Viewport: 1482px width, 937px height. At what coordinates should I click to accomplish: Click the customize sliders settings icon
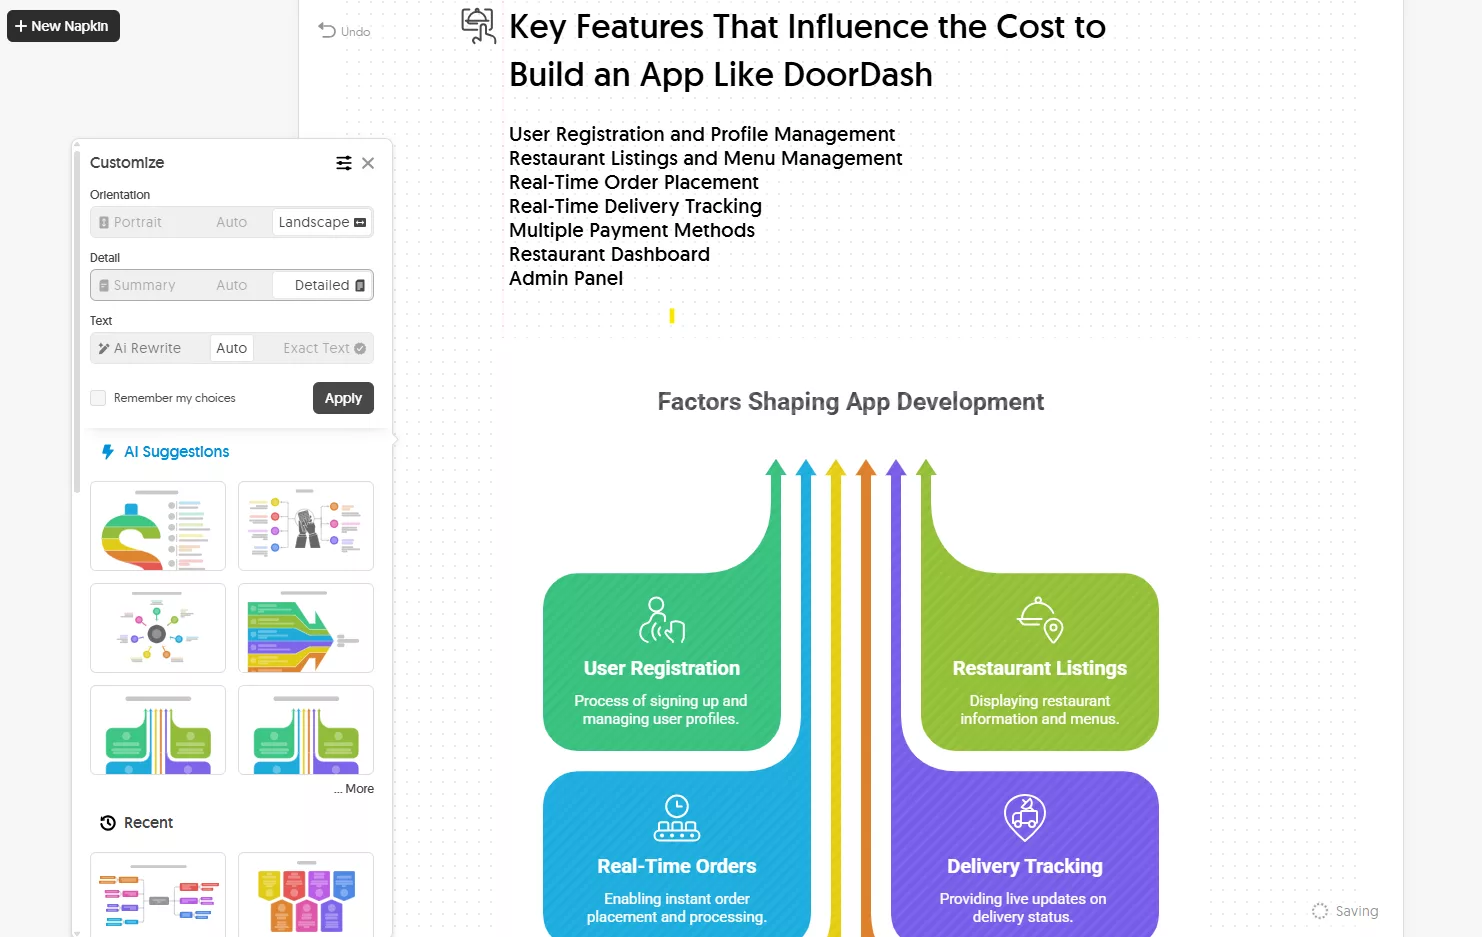click(x=343, y=163)
